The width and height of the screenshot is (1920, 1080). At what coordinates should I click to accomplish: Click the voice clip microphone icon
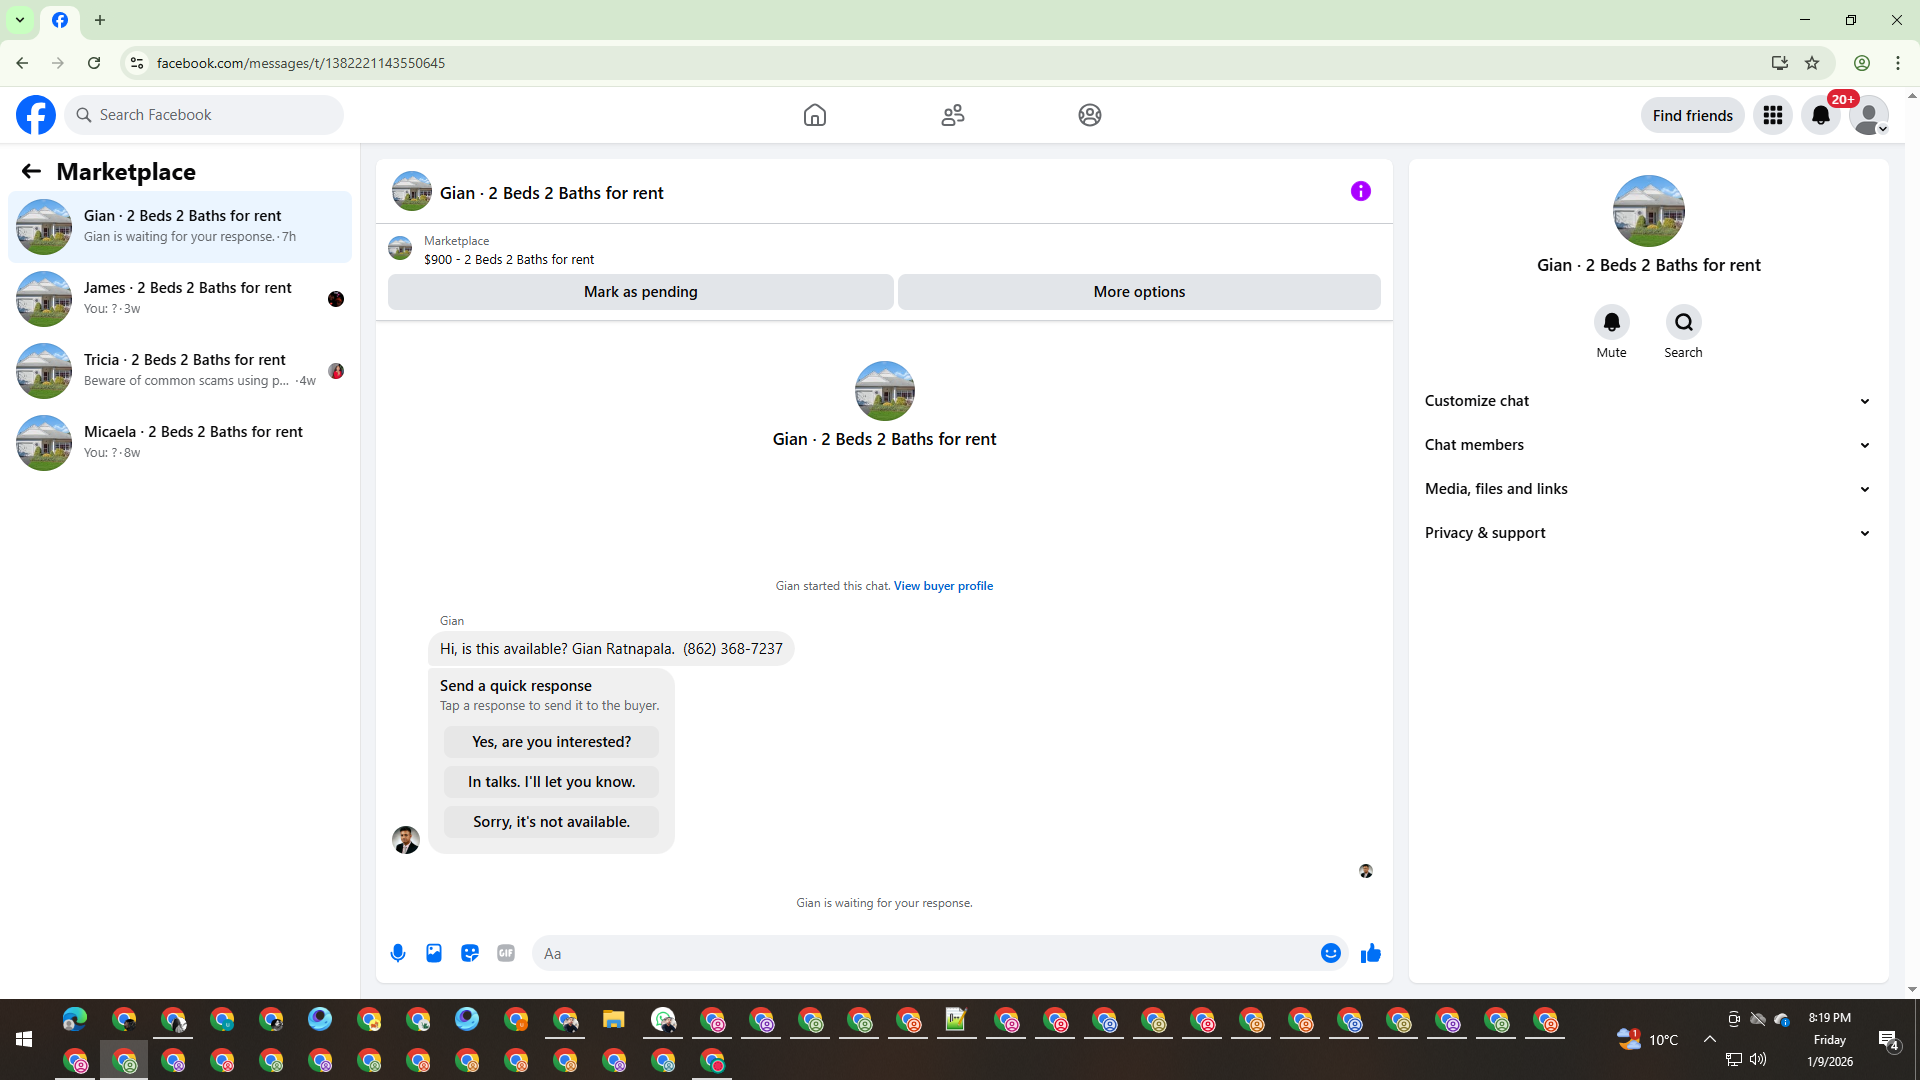pyautogui.click(x=398, y=953)
